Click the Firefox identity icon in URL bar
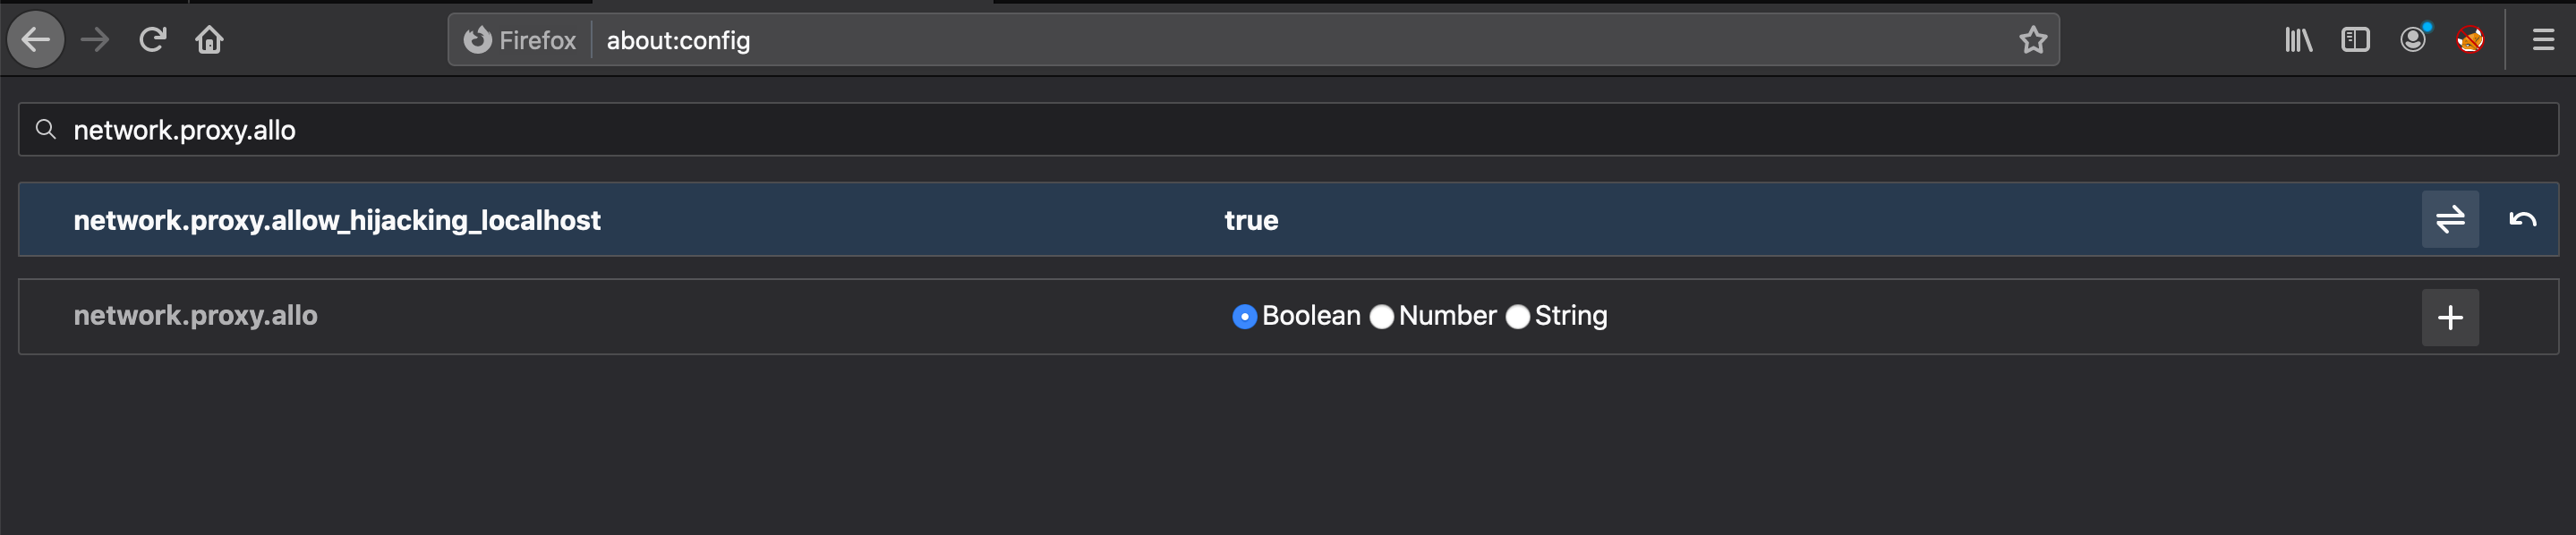 point(478,40)
